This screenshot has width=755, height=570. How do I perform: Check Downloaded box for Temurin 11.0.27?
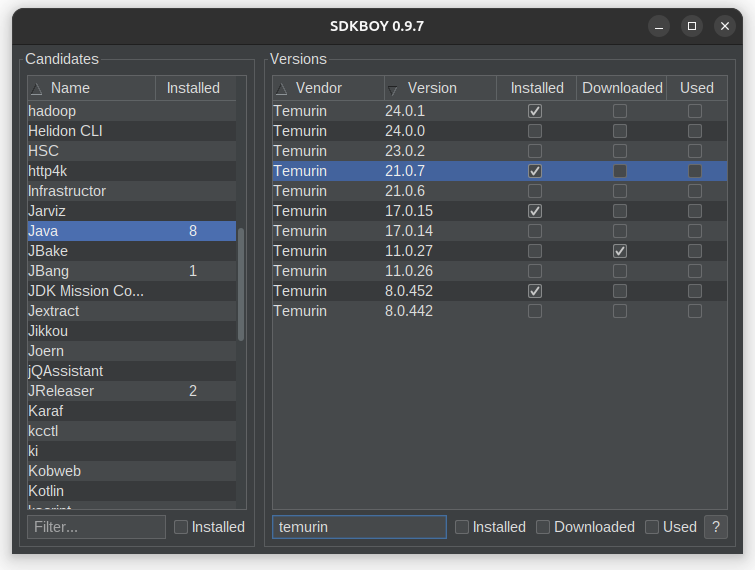[620, 251]
